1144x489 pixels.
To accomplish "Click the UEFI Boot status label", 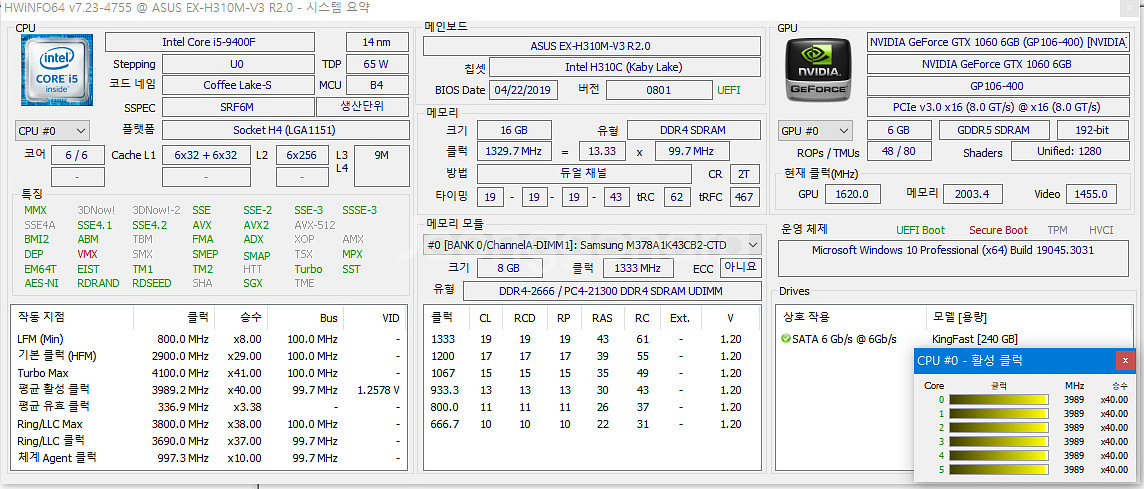I will 920,230.
